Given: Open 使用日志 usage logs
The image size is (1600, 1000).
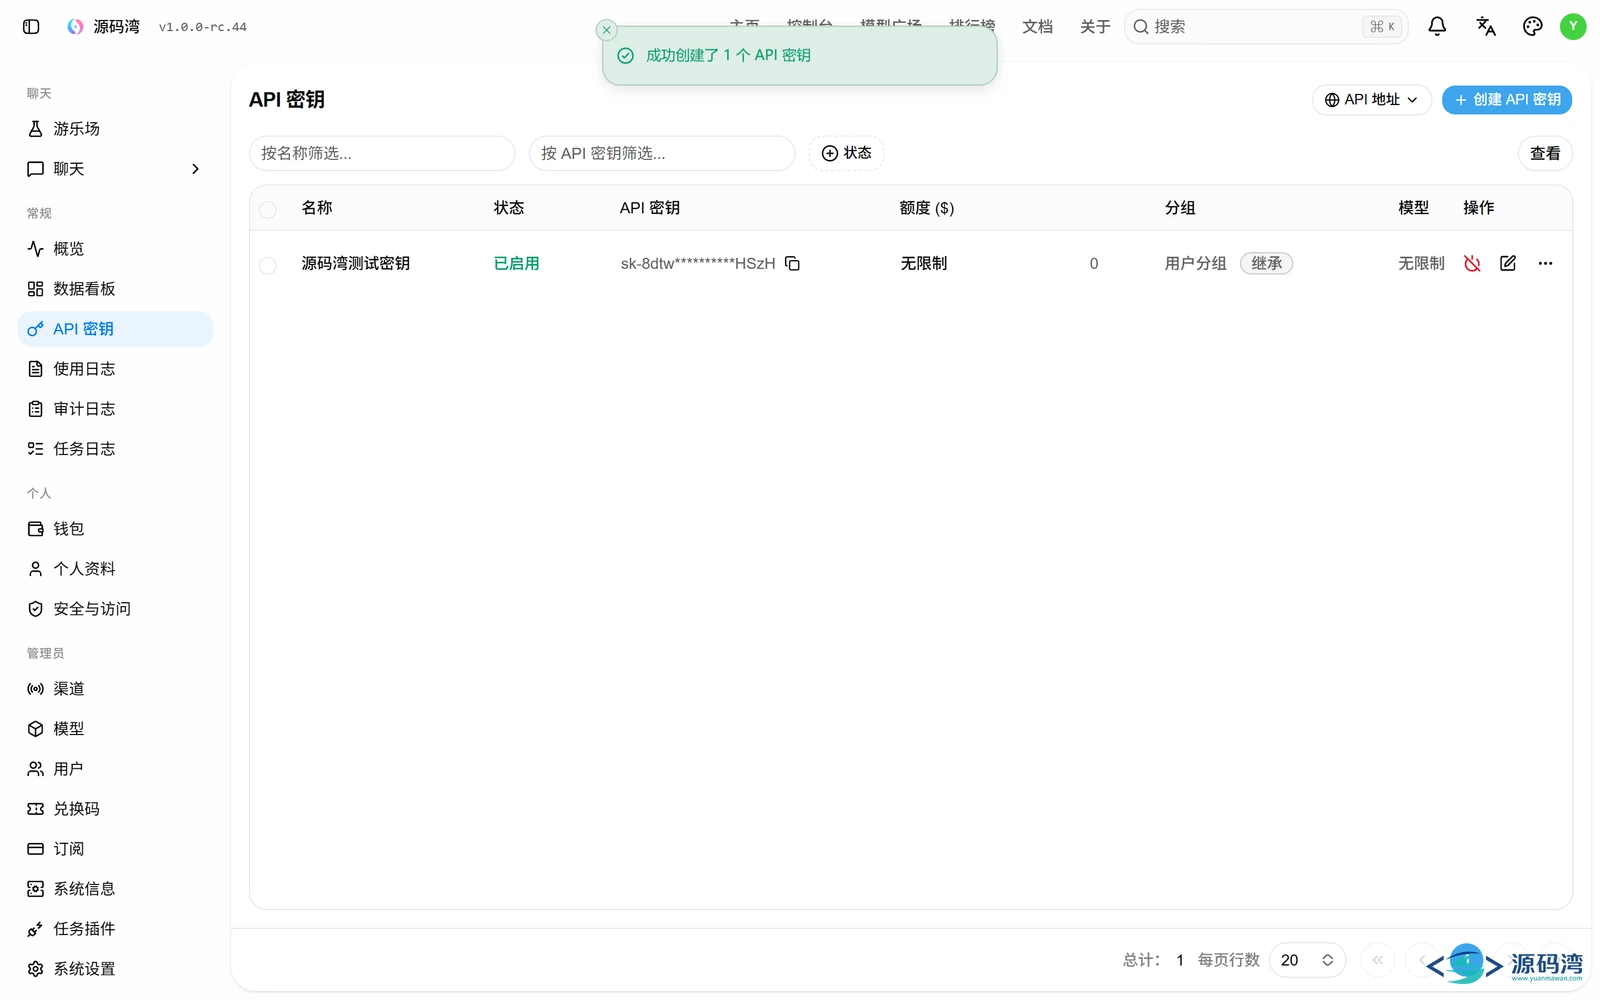Looking at the screenshot, I should 116,369.
